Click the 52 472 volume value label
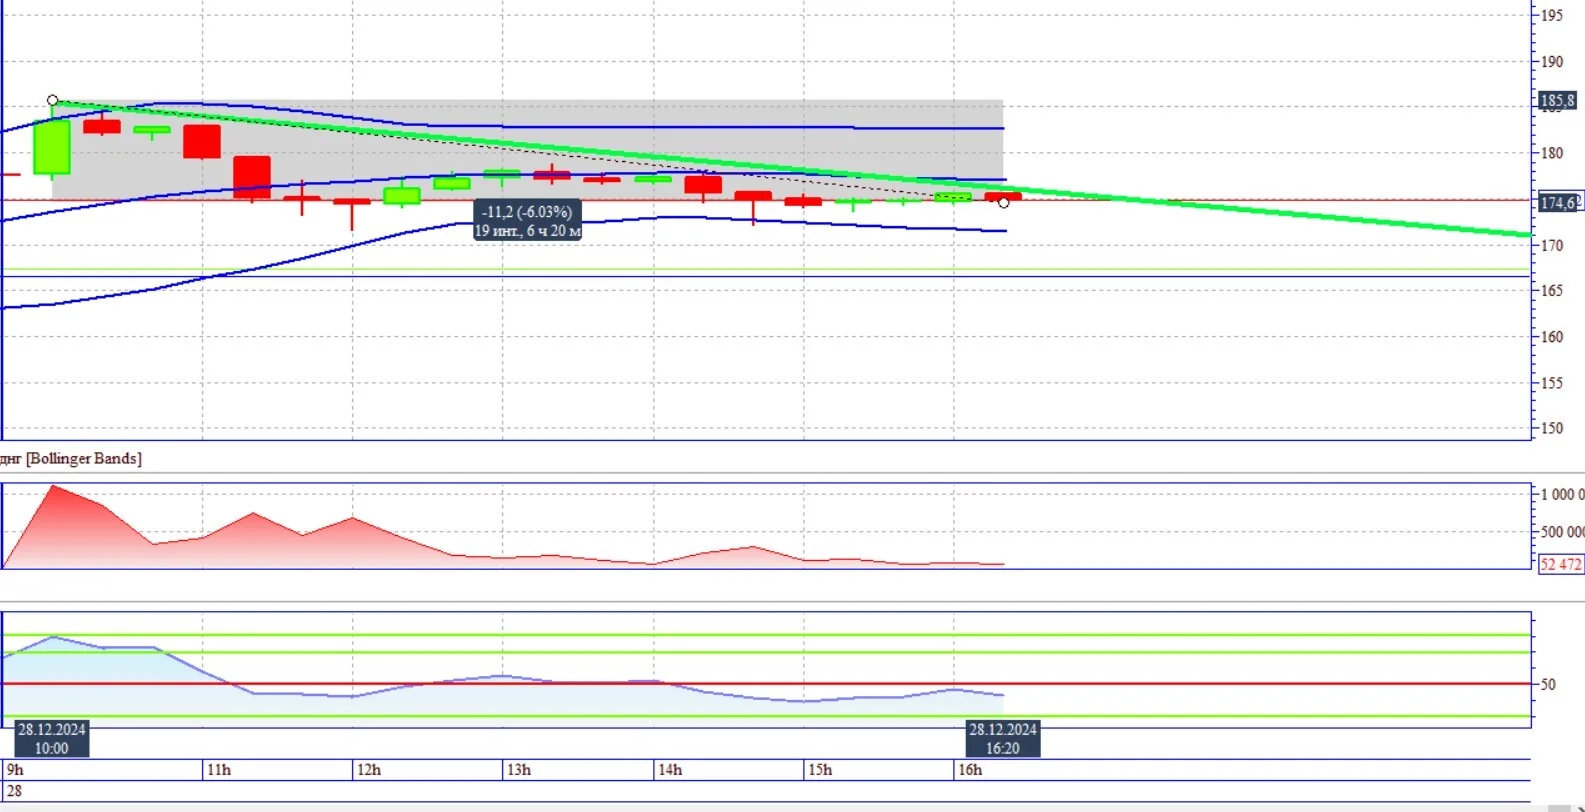The height and width of the screenshot is (812, 1585). (x=1560, y=564)
